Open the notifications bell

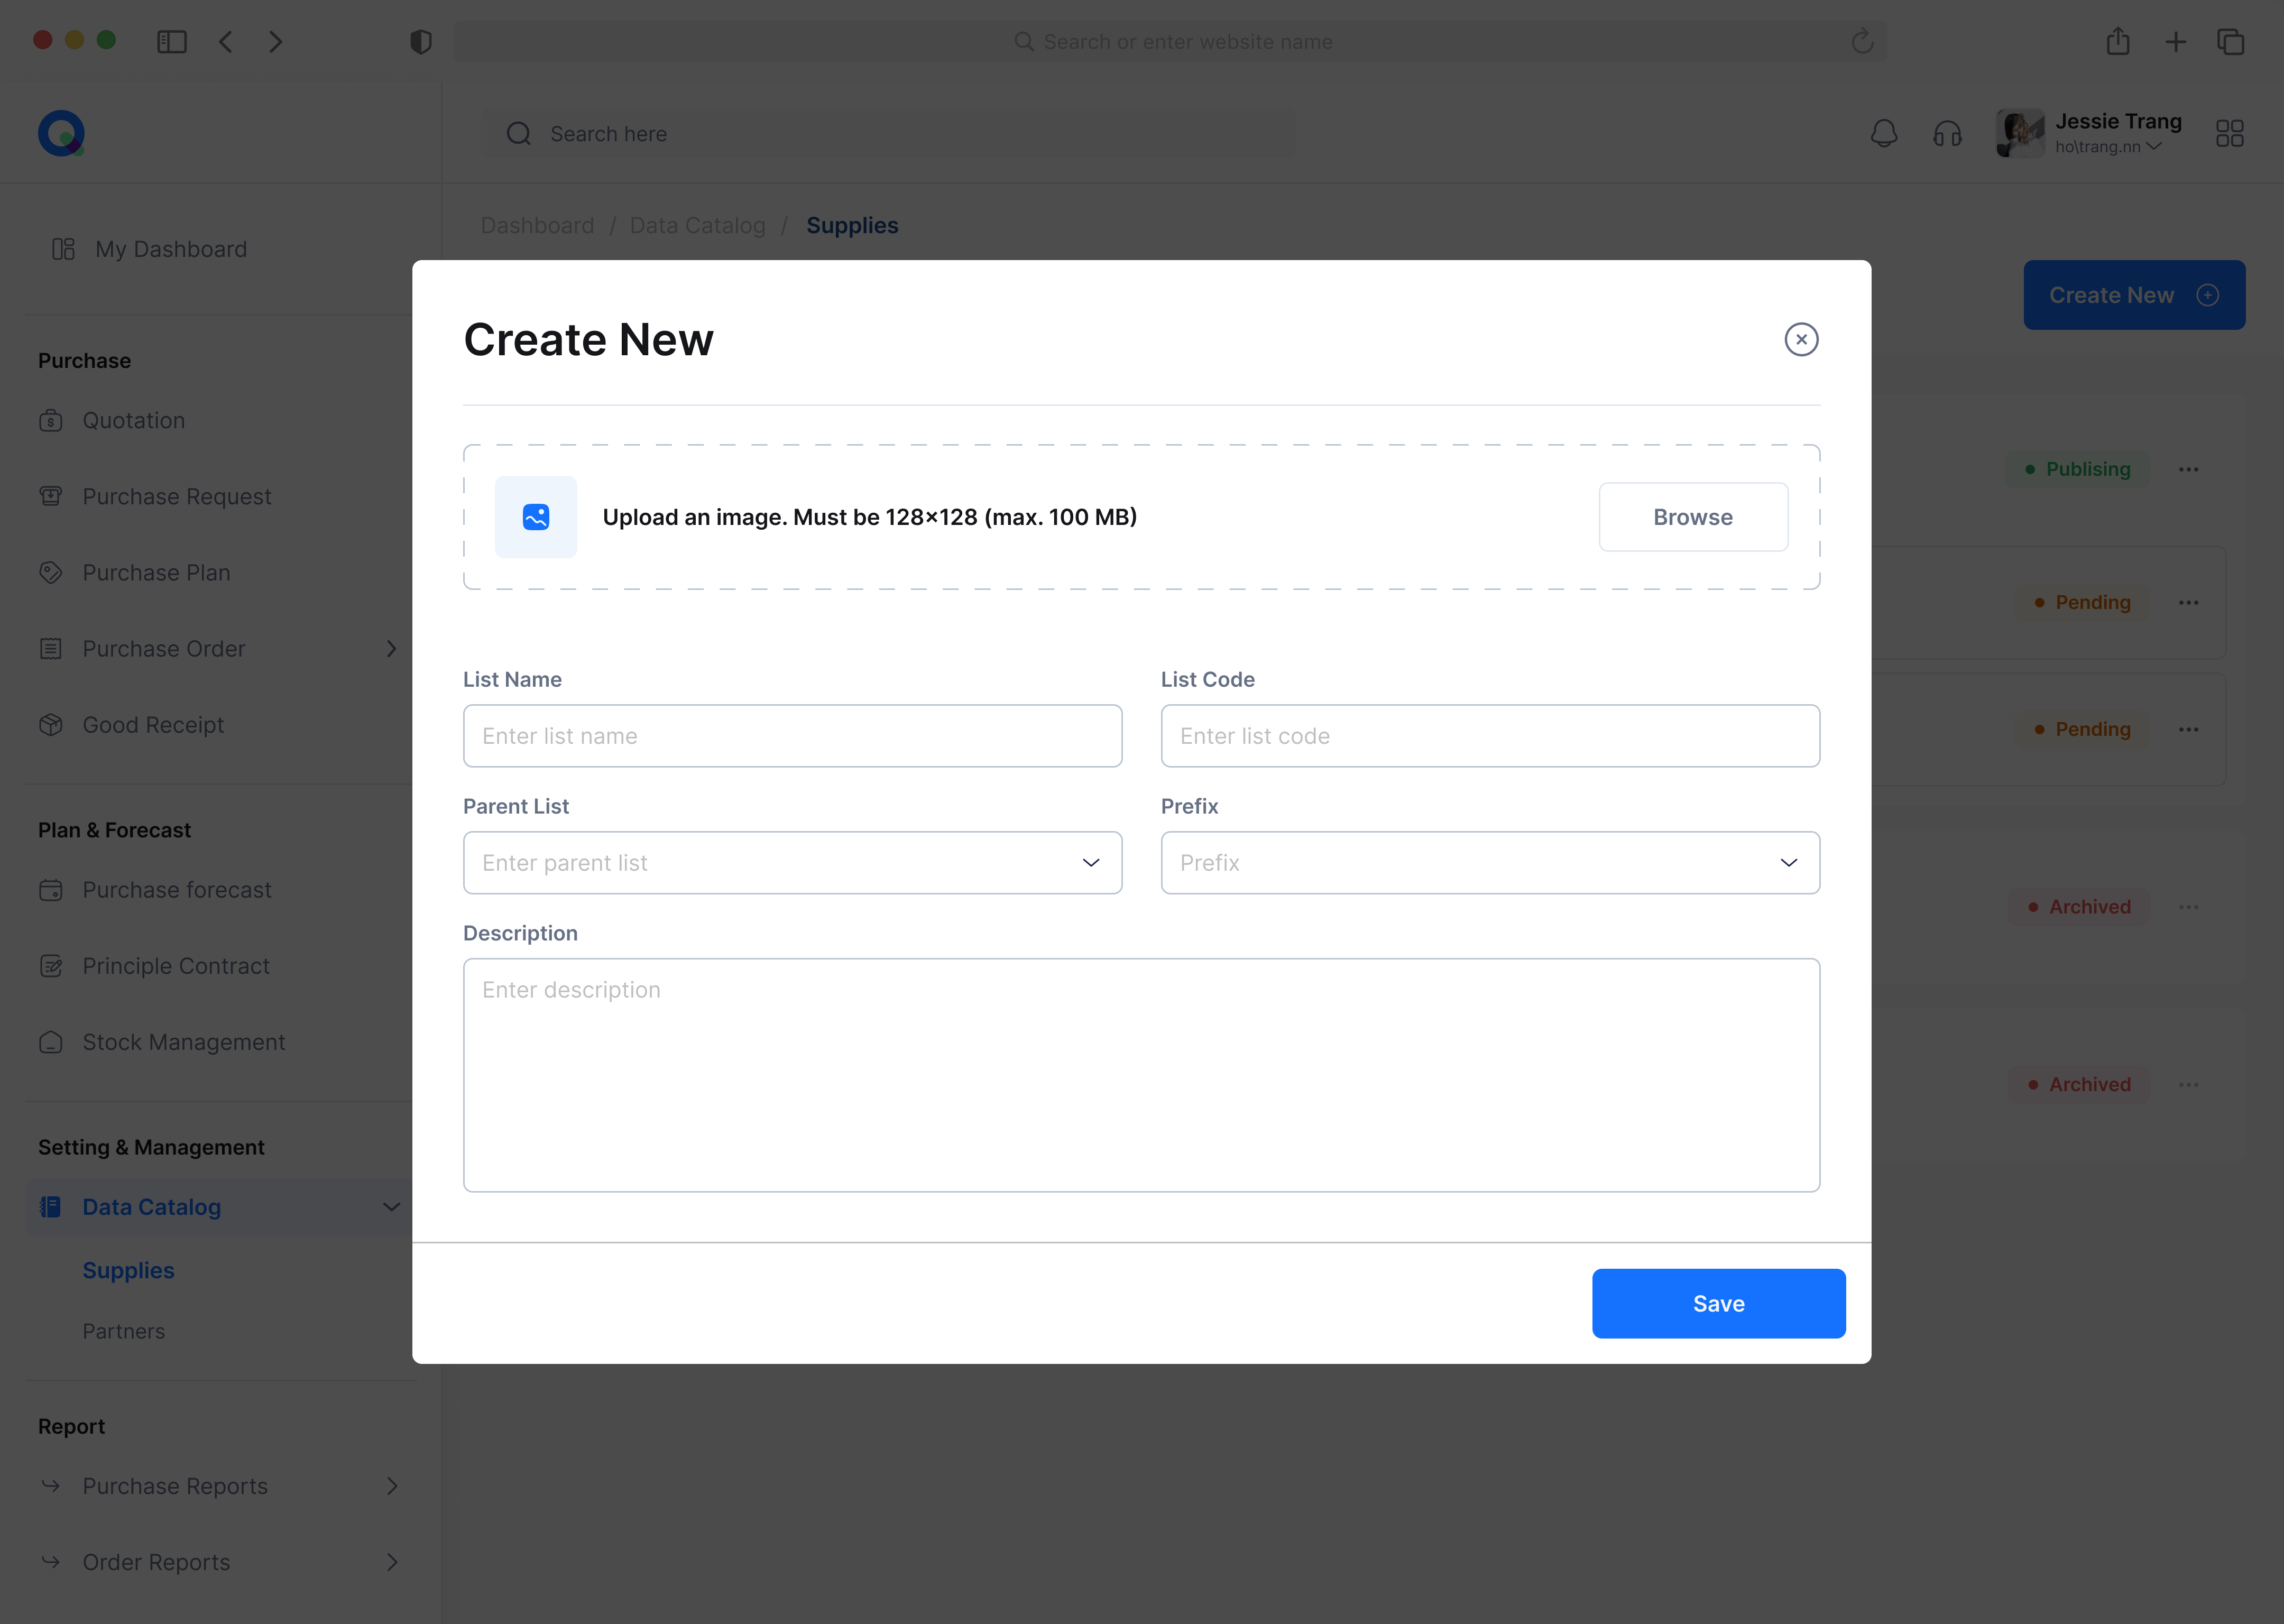(x=1884, y=133)
